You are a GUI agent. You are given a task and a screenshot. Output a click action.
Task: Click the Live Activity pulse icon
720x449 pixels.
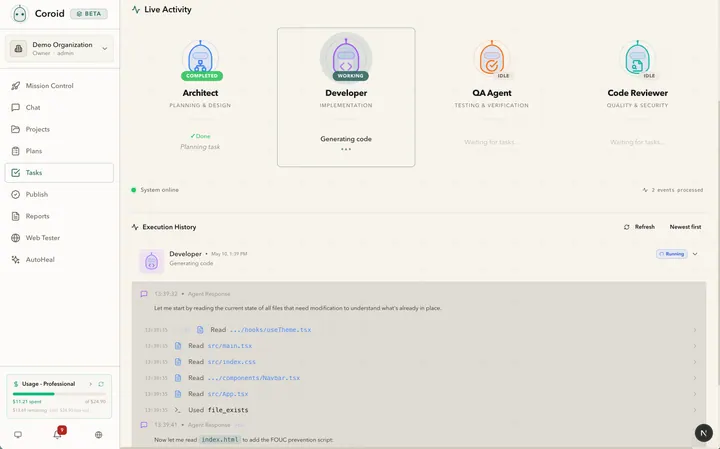(135, 9)
